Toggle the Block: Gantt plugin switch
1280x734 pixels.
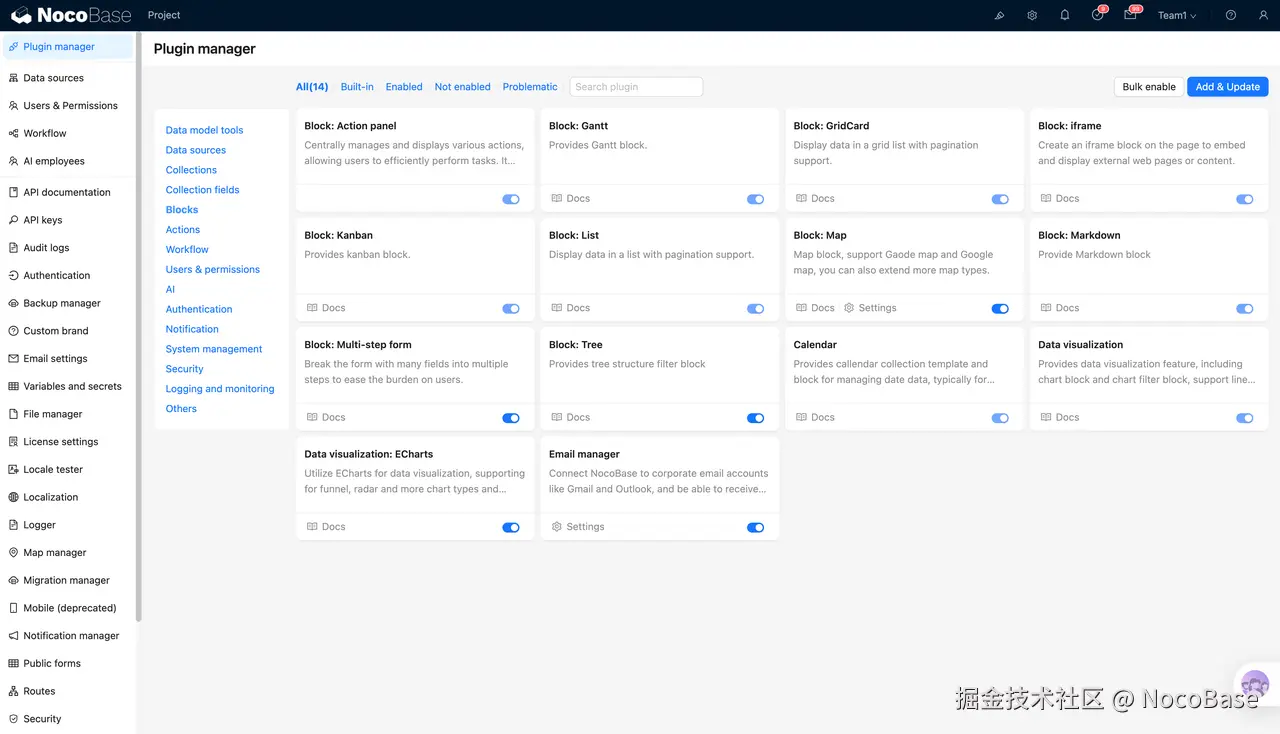[755, 199]
